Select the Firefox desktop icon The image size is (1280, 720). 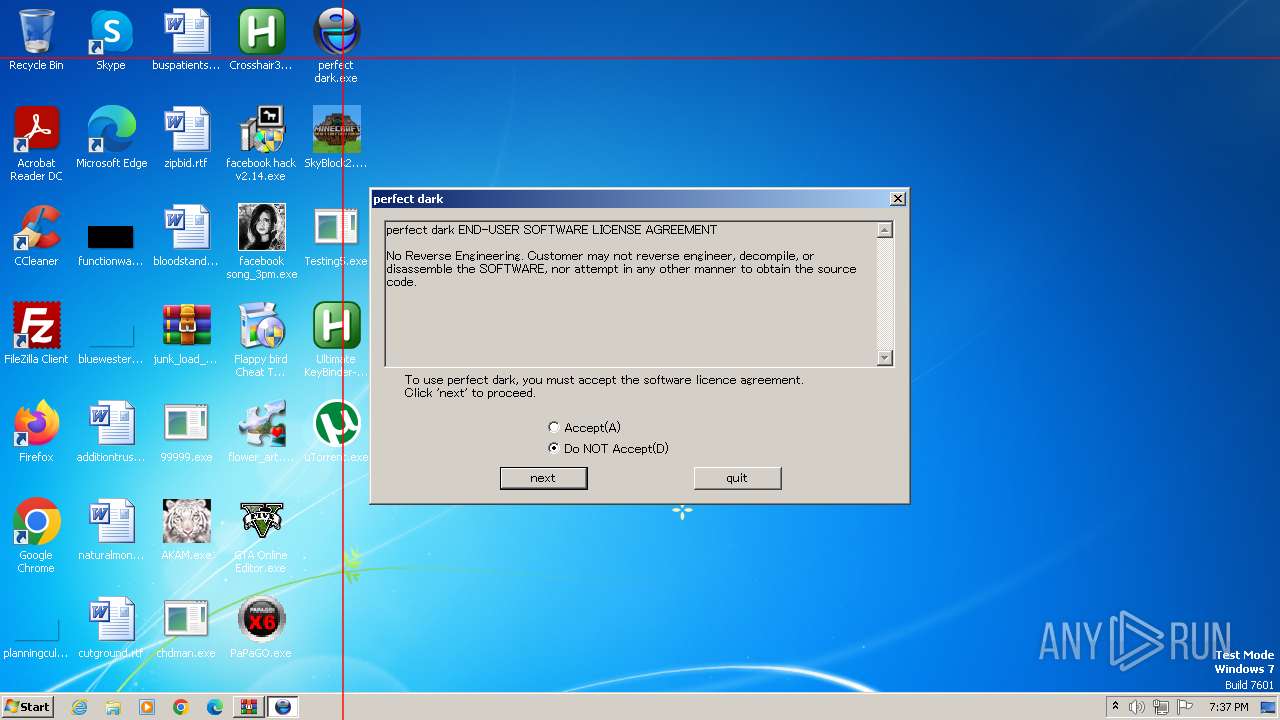tap(36, 432)
